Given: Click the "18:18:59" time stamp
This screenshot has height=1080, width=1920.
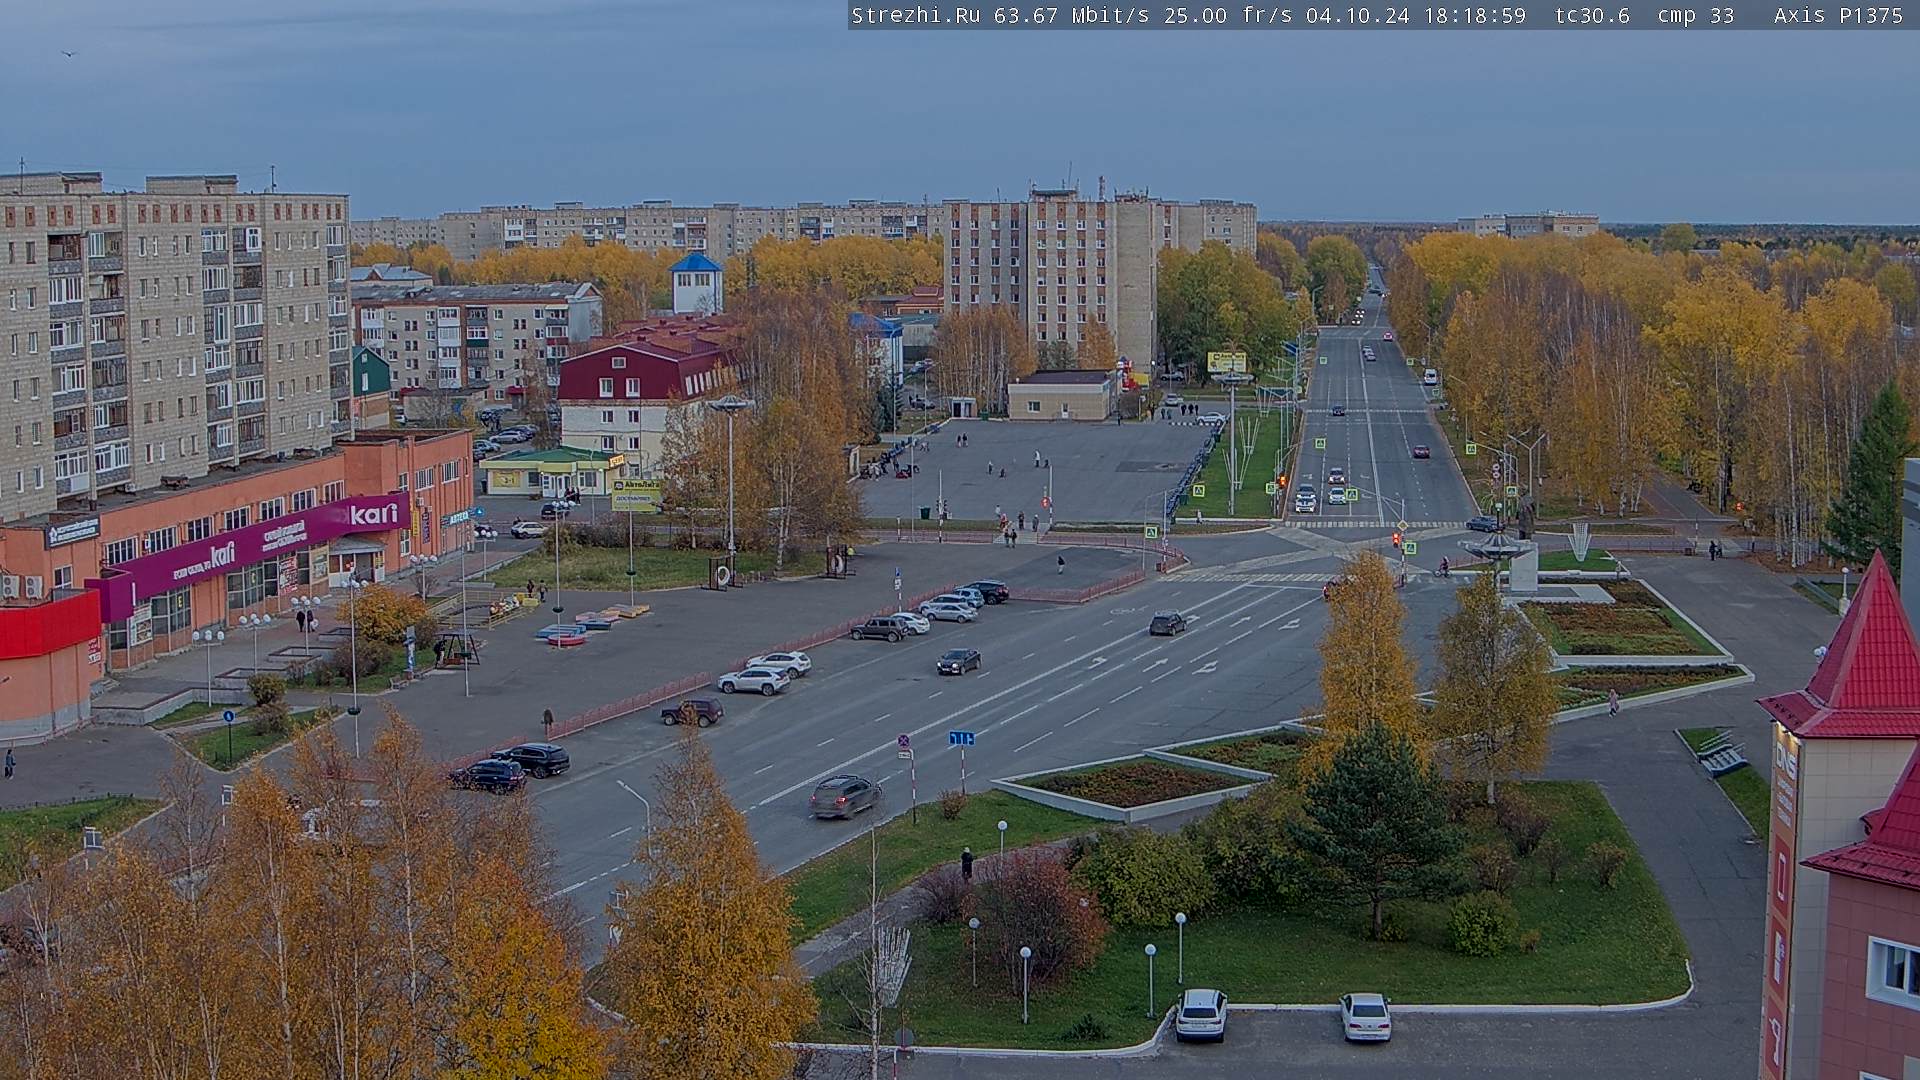Looking at the screenshot, I should tap(1474, 15).
